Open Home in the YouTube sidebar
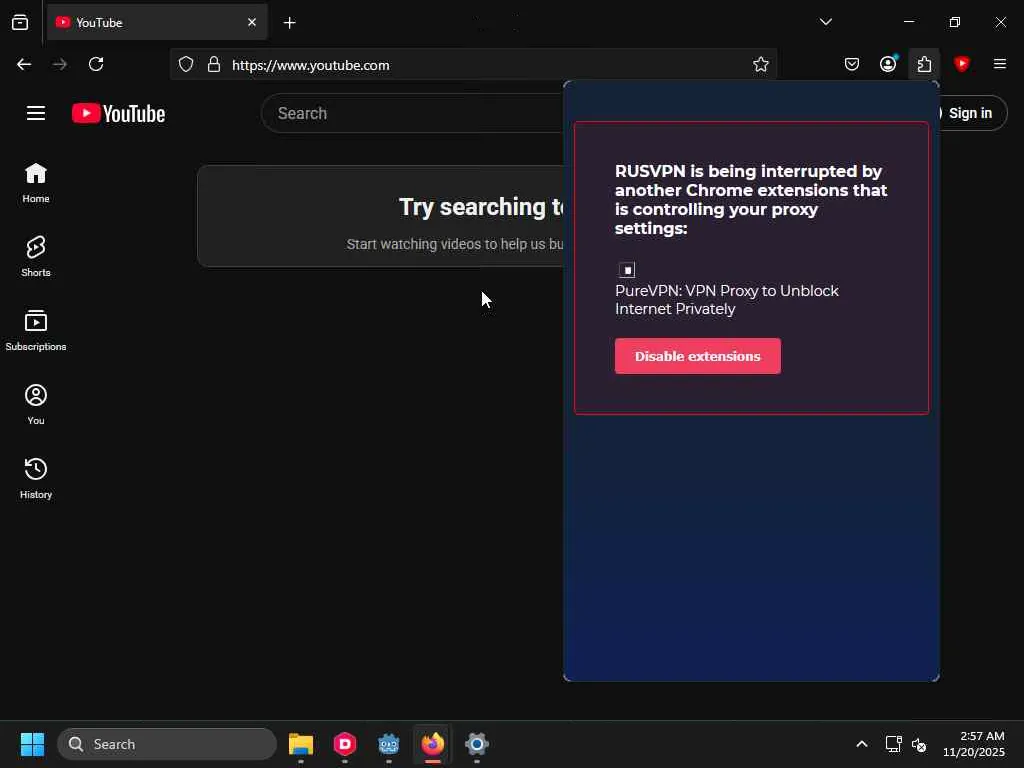This screenshot has height=768, width=1024. tap(36, 183)
